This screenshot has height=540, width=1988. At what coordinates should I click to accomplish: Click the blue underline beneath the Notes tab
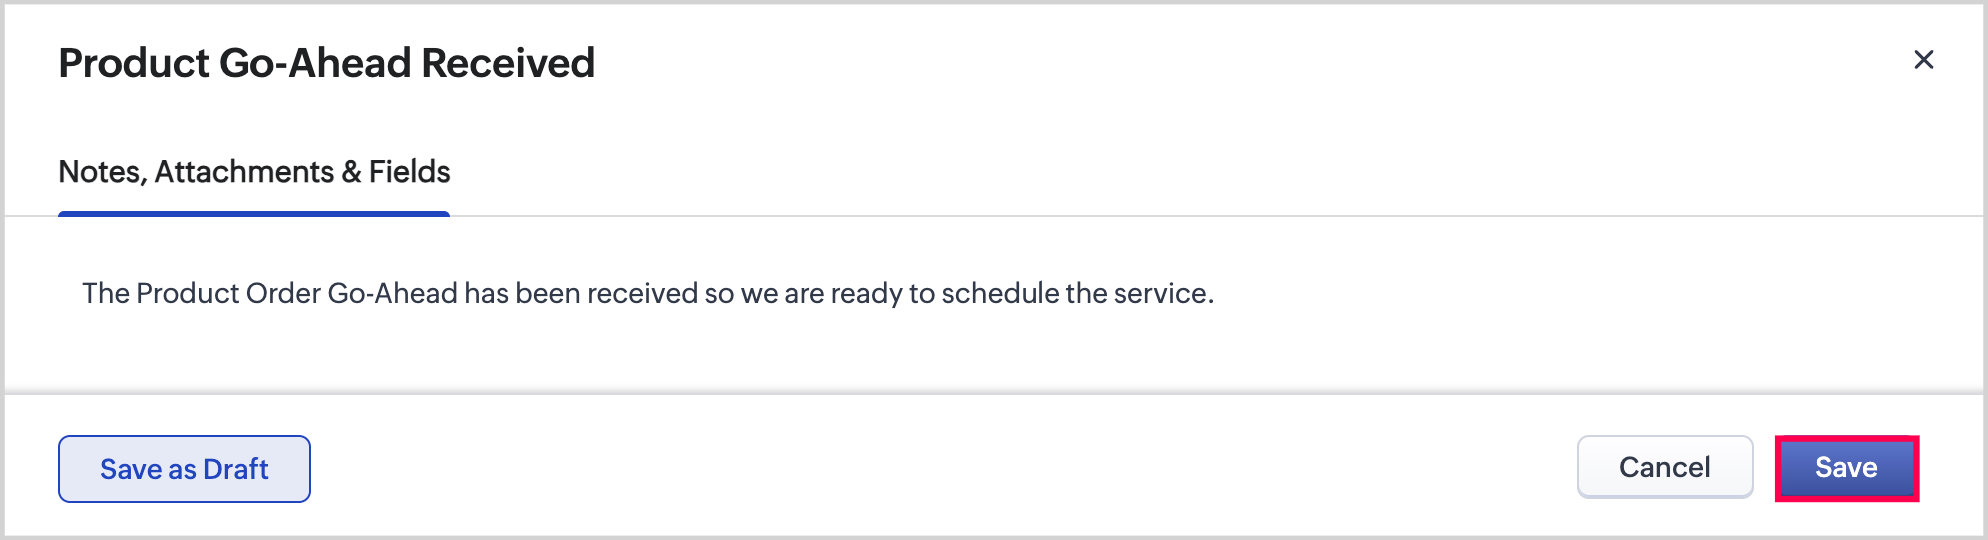pos(254,213)
